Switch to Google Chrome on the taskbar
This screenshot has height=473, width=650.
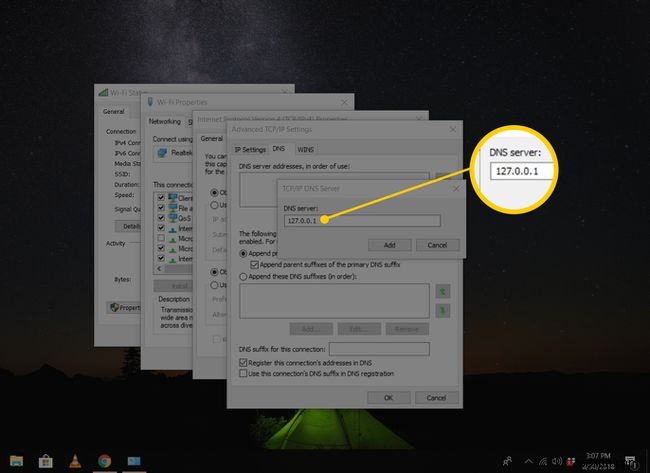104,461
